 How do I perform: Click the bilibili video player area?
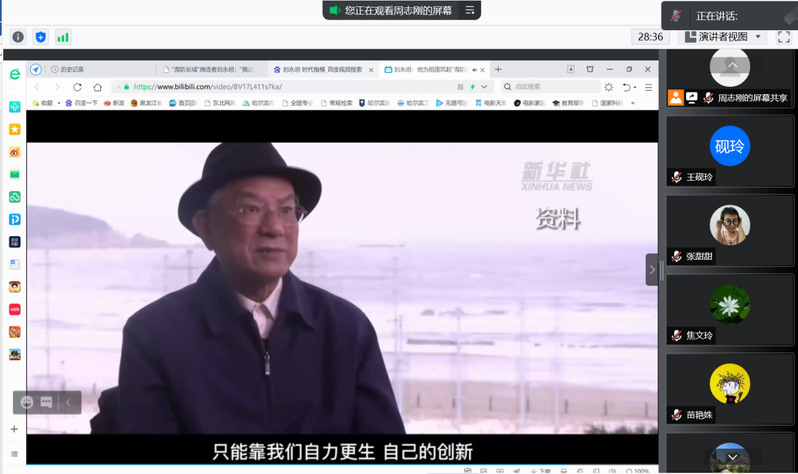[342, 288]
